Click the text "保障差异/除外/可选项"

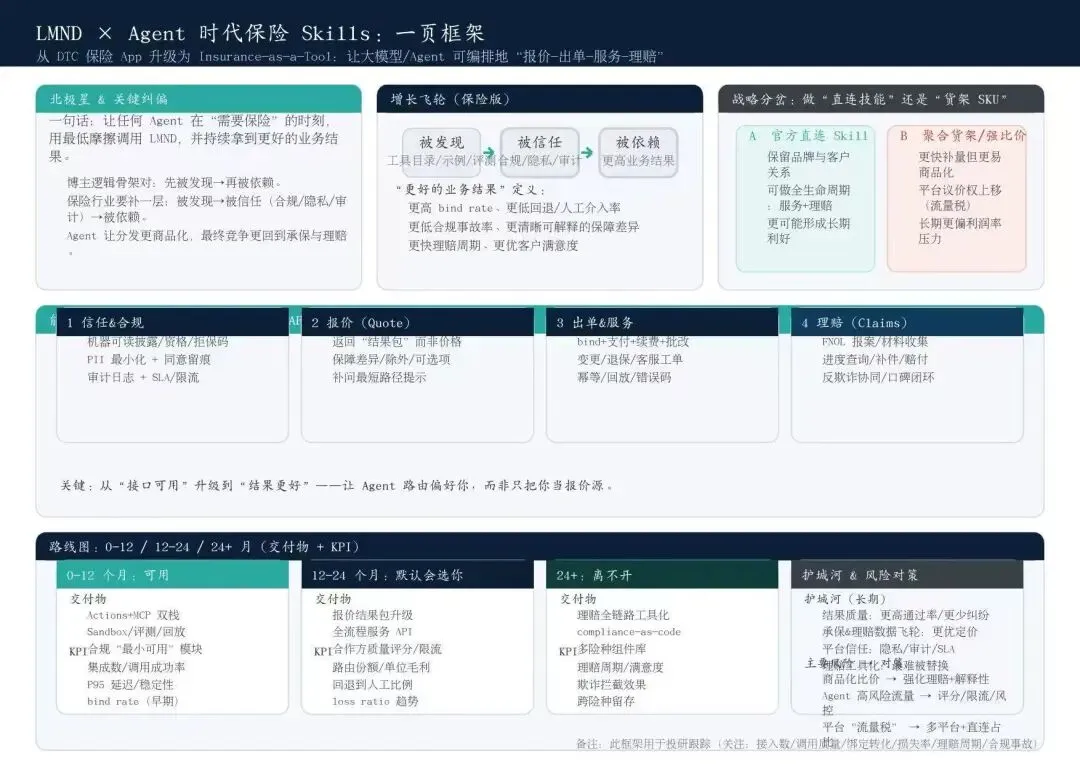click(x=391, y=359)
